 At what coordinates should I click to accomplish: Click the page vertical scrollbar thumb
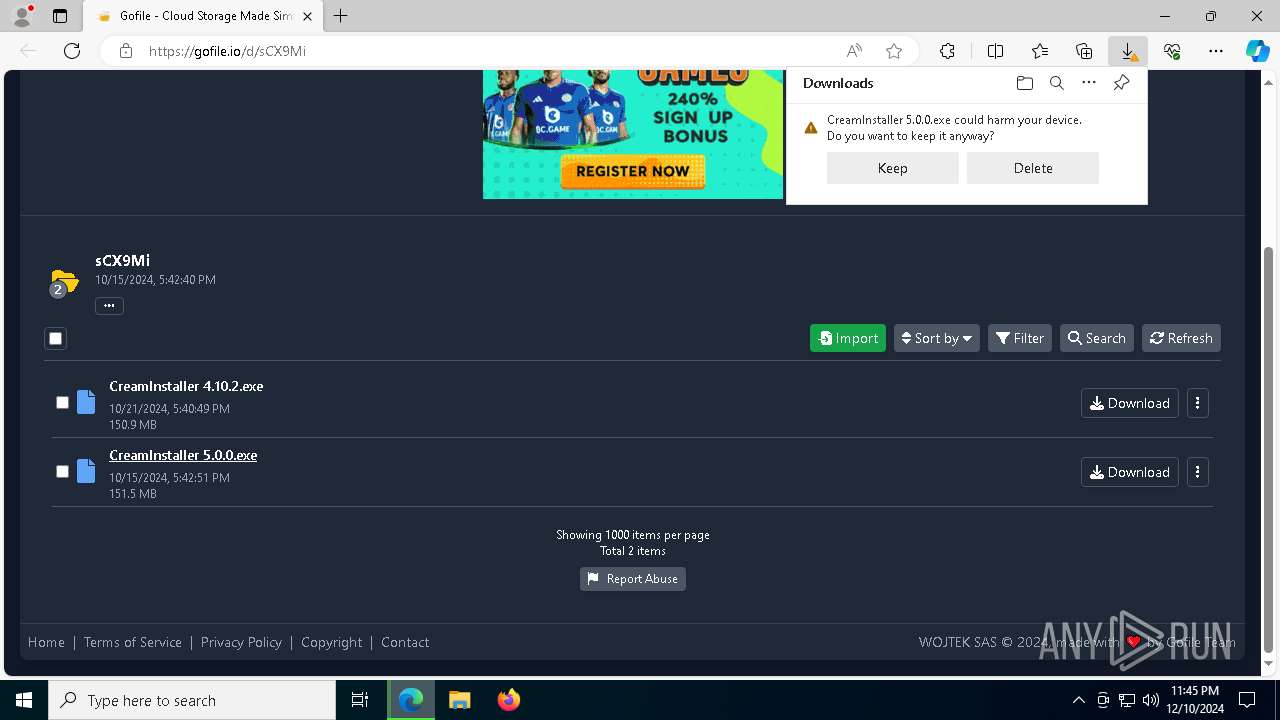[1269, 448]
